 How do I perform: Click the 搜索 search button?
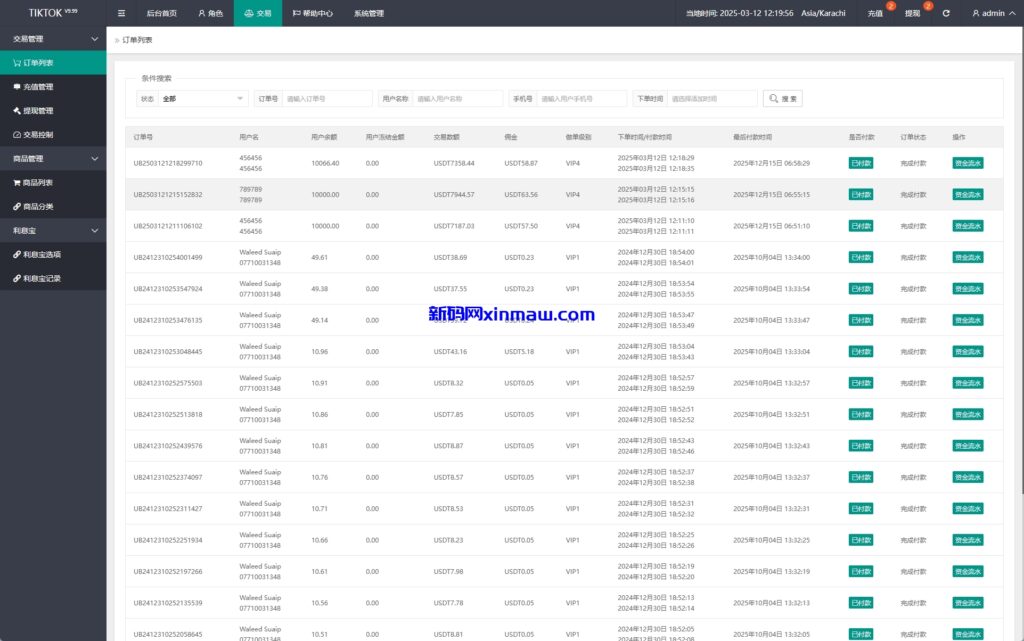point(783,99)
